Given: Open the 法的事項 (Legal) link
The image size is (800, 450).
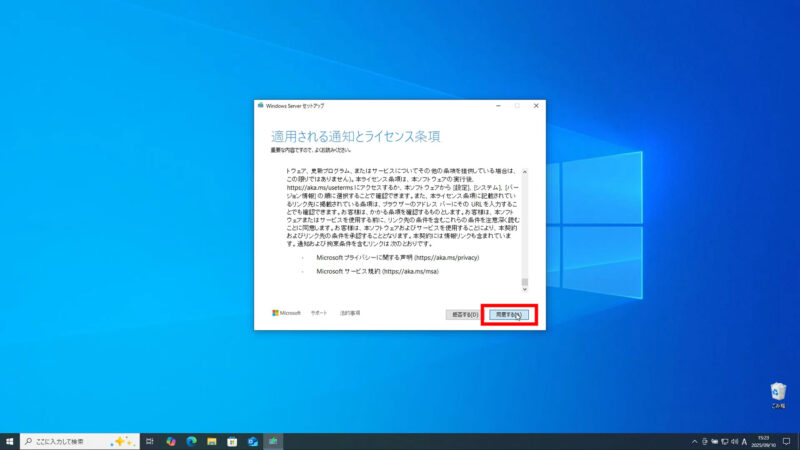Looking at the screenshot, I should pyautogui.click(x=350, y=313).
